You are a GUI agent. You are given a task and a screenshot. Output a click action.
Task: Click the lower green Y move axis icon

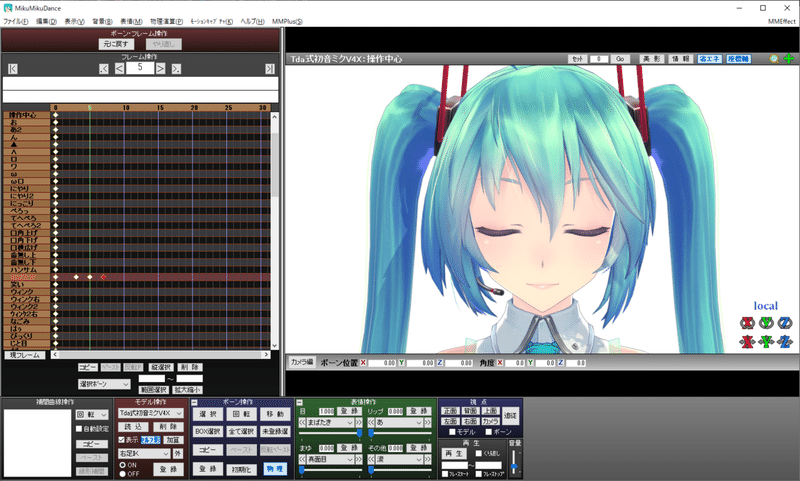(x=766, y=342)
